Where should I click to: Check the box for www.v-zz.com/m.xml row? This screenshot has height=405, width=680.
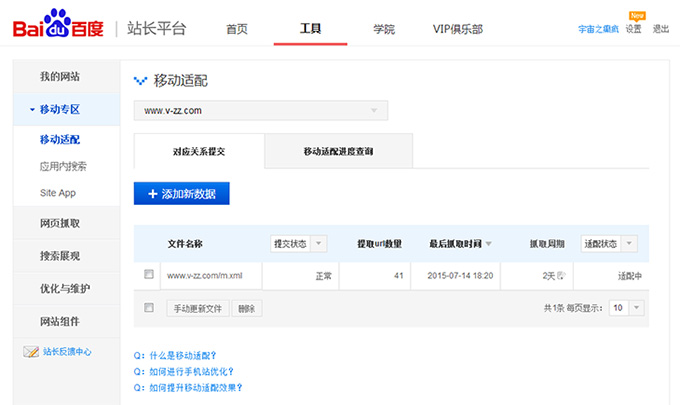point(149,274)
